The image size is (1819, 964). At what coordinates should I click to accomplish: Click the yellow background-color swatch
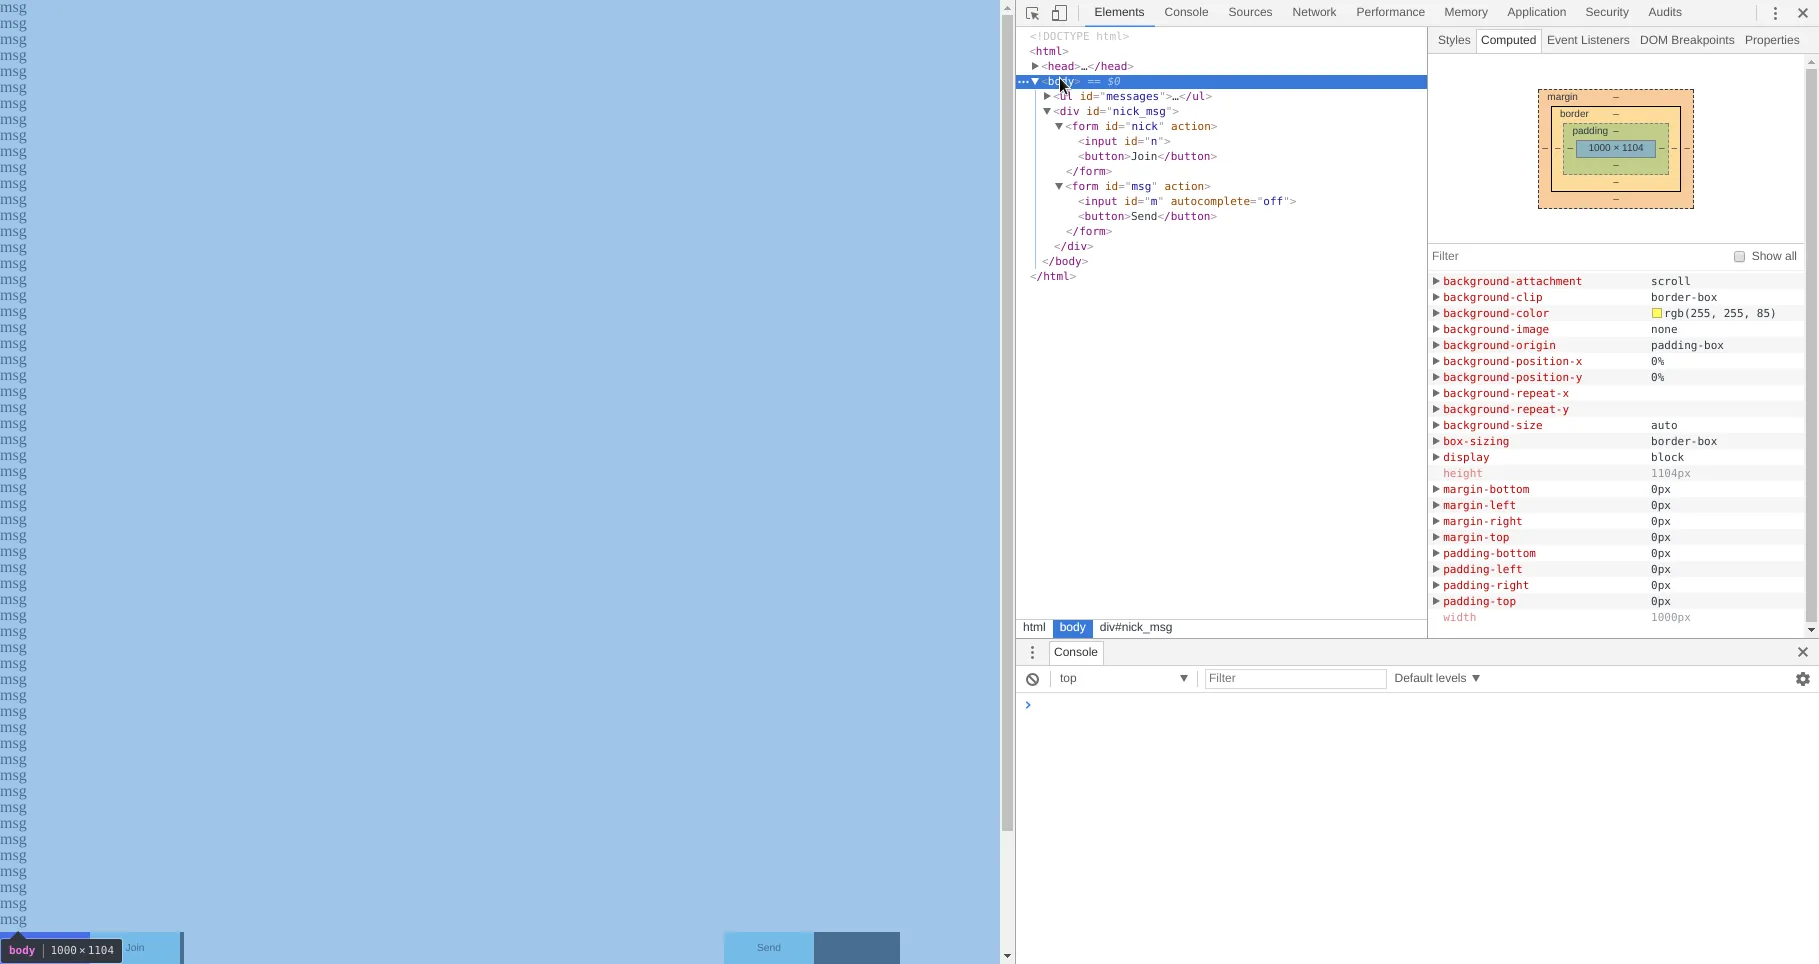pyautogui.click(x=1657, y=313)
